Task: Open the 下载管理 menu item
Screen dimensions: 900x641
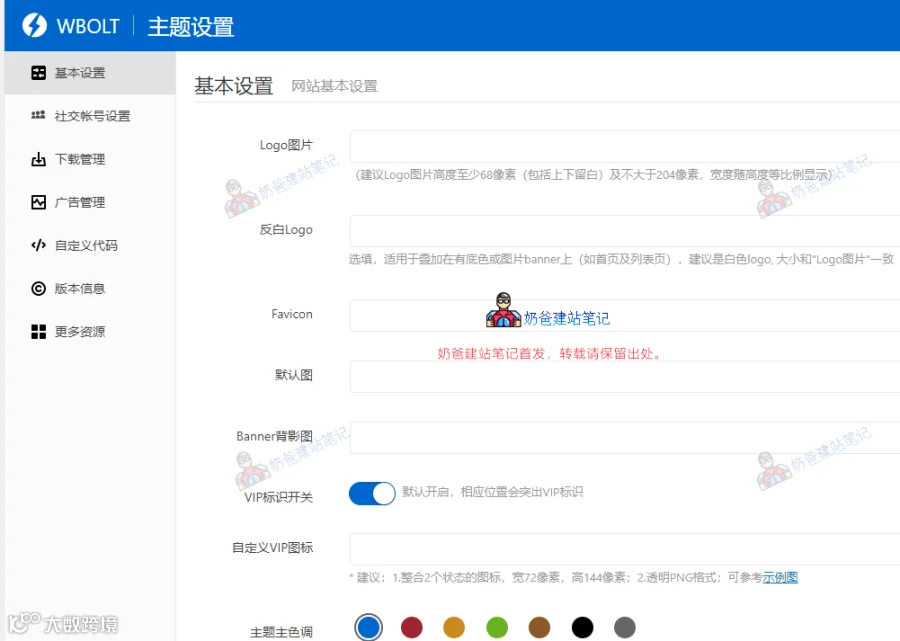Action: [x=80, y=159]
